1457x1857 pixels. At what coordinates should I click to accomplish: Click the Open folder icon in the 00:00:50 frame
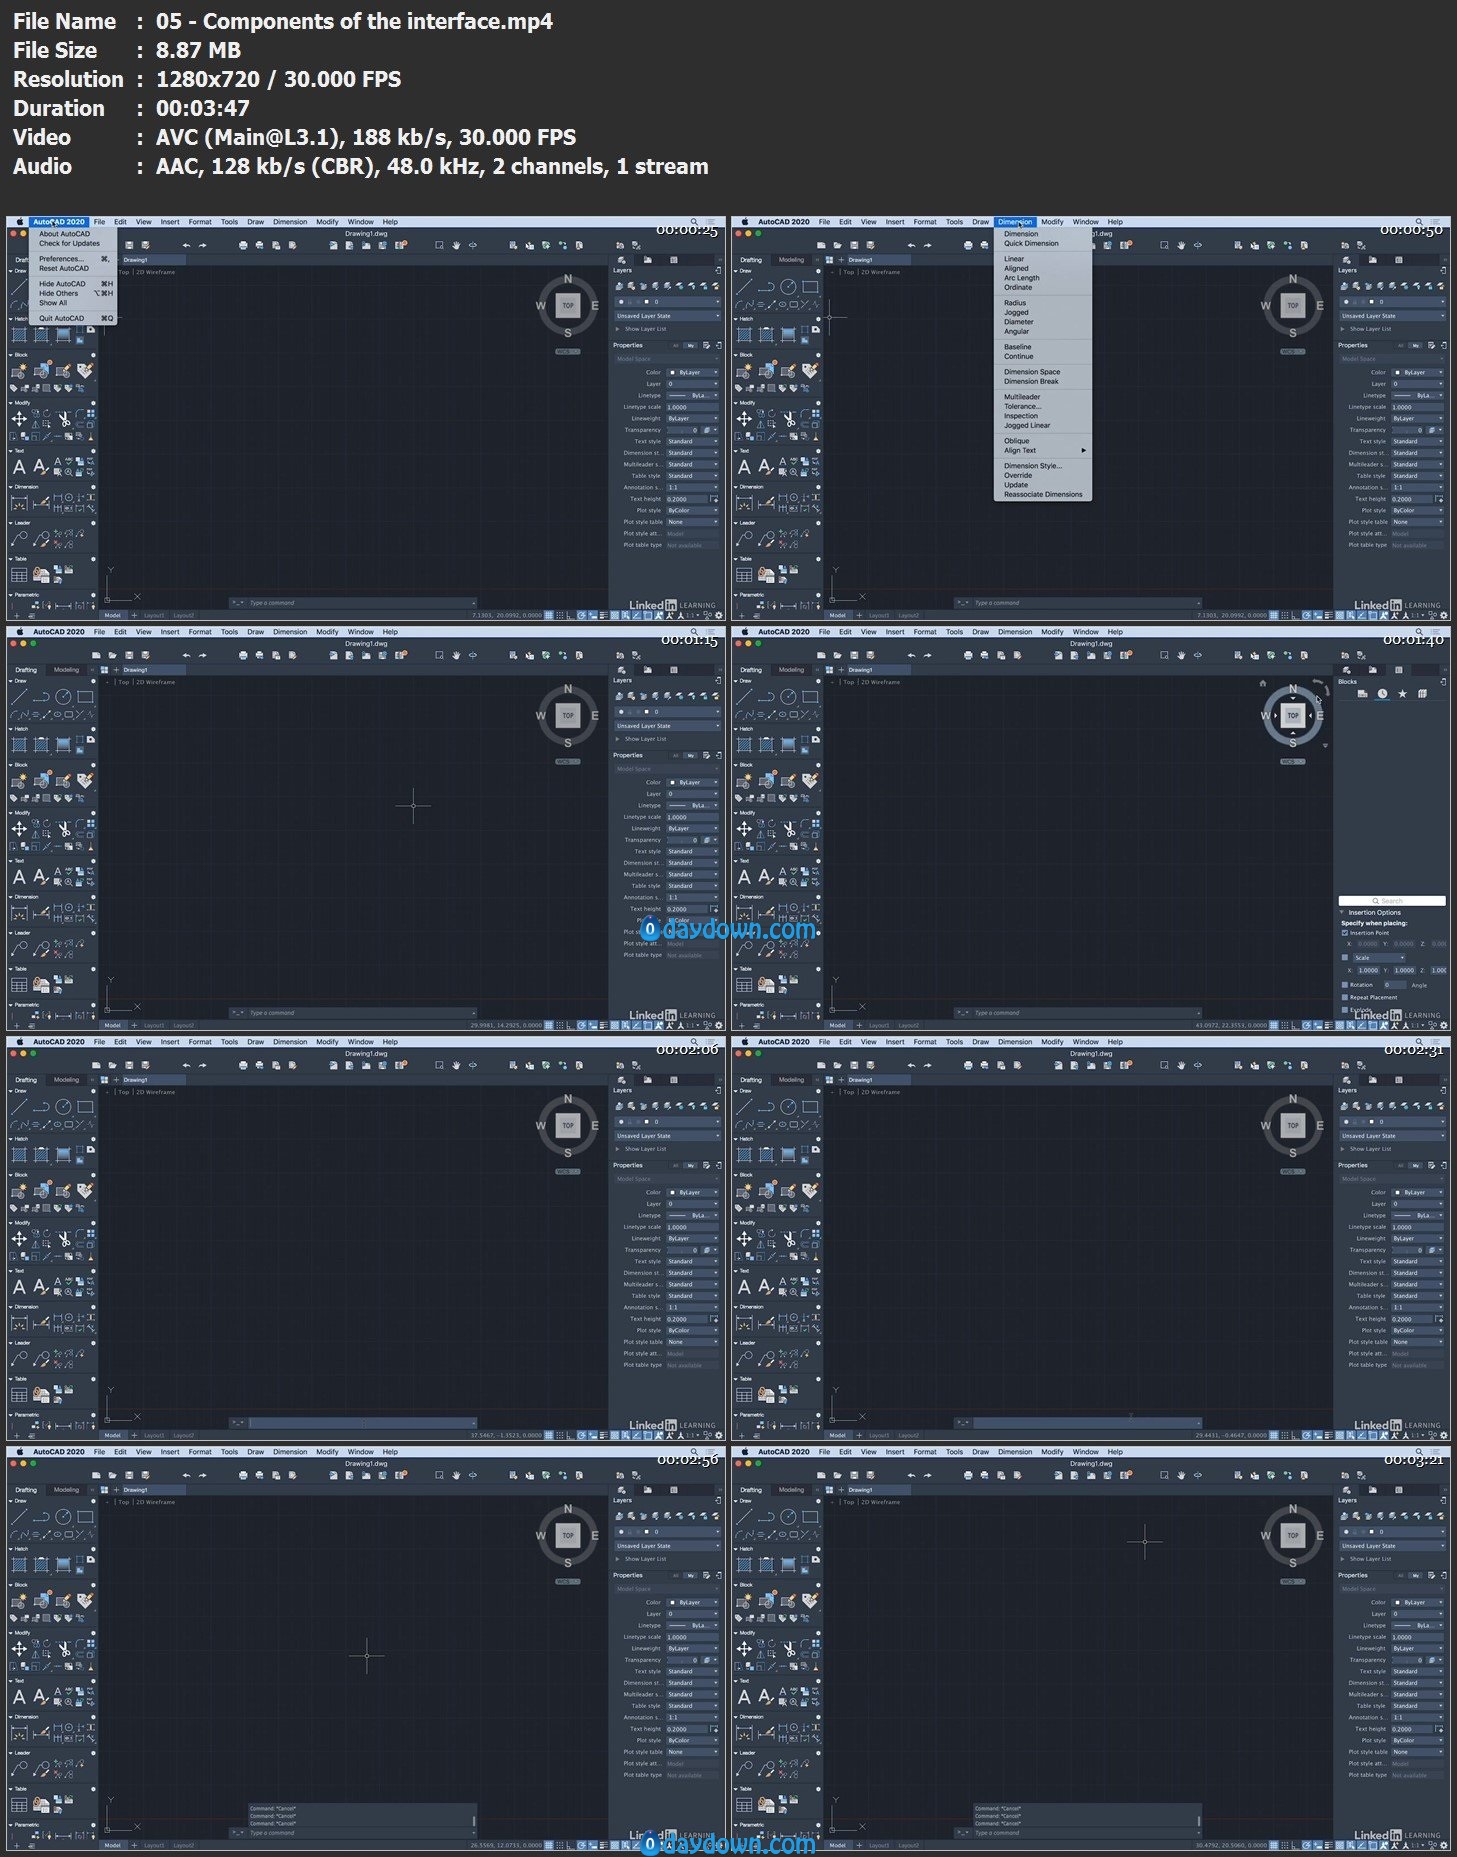click(x=837, y=245)
